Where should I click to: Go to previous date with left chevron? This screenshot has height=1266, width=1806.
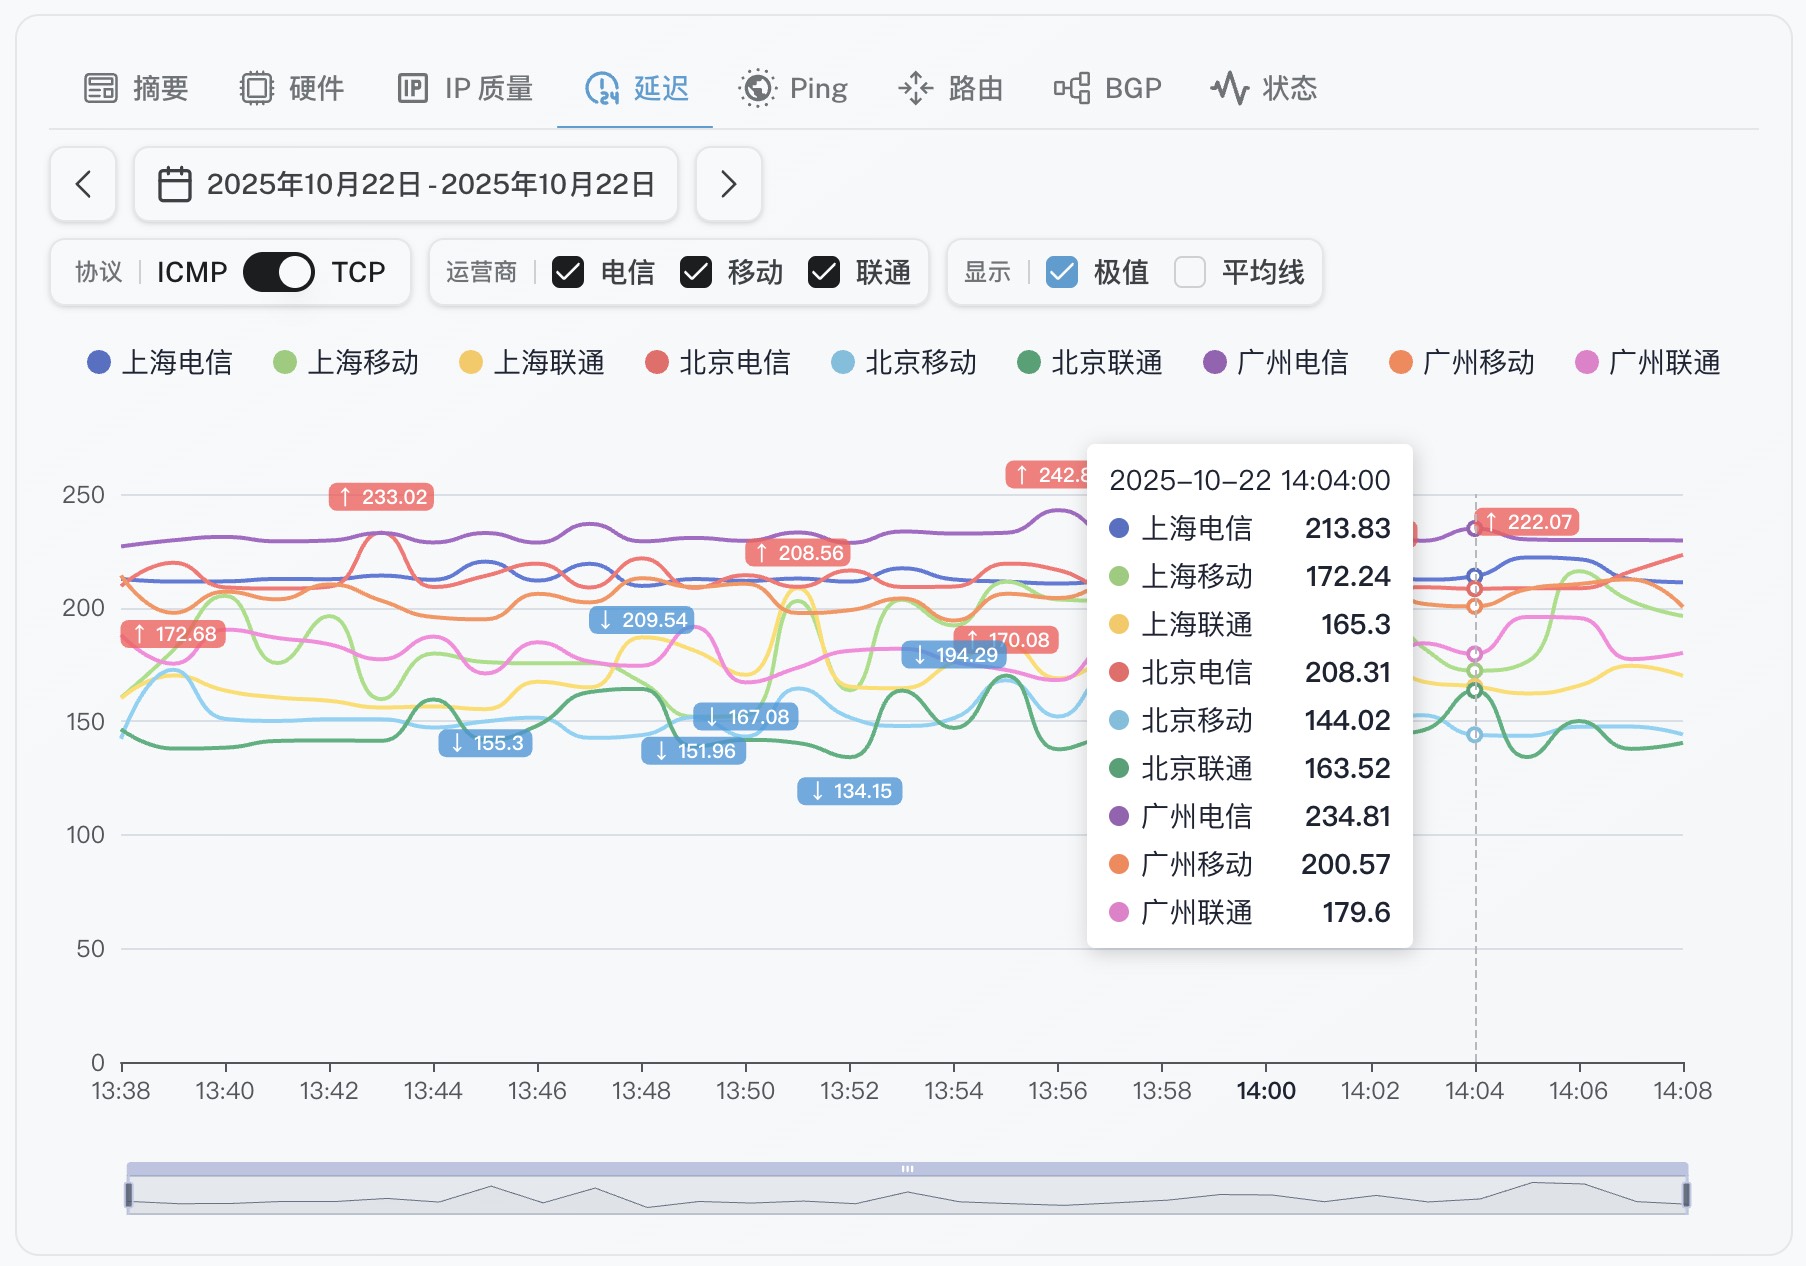pos(83,184)
